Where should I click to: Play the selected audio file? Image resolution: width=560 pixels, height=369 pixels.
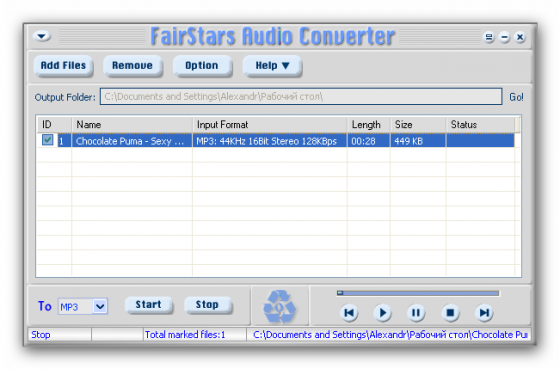(x=382, y=313)
